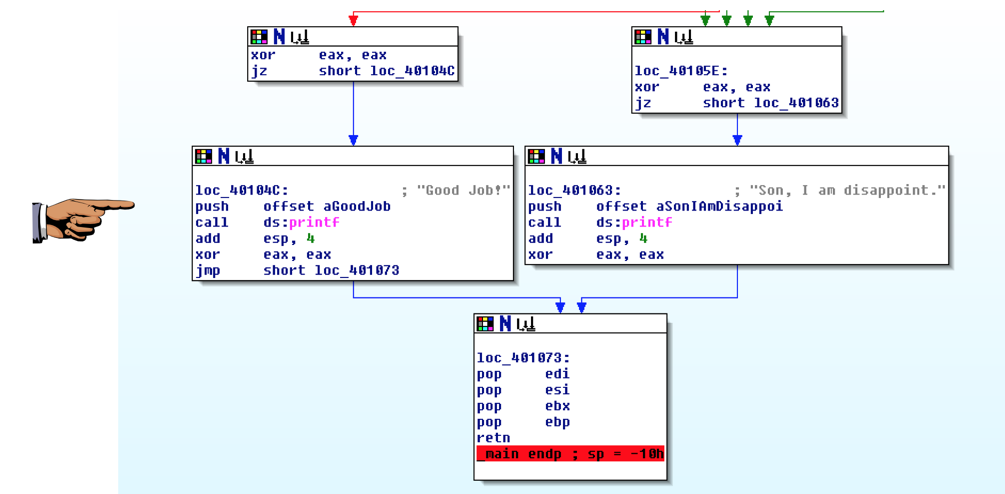Click the color palette icon on the loc_401063 node
The width and height of the screenshot is (1005, 494).
536,156
